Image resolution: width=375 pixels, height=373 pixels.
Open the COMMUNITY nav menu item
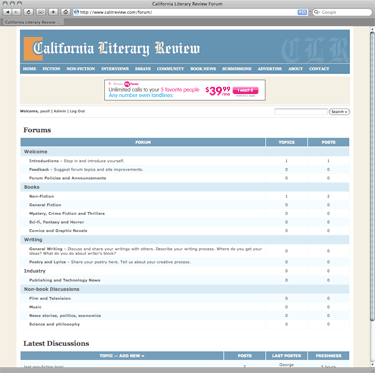coord(170,69)
